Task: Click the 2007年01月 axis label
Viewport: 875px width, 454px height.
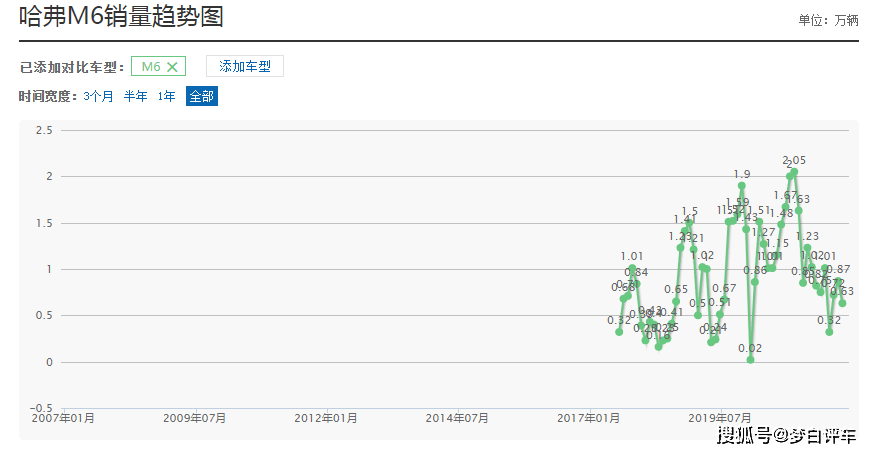Action: click(x=63, y=417)
